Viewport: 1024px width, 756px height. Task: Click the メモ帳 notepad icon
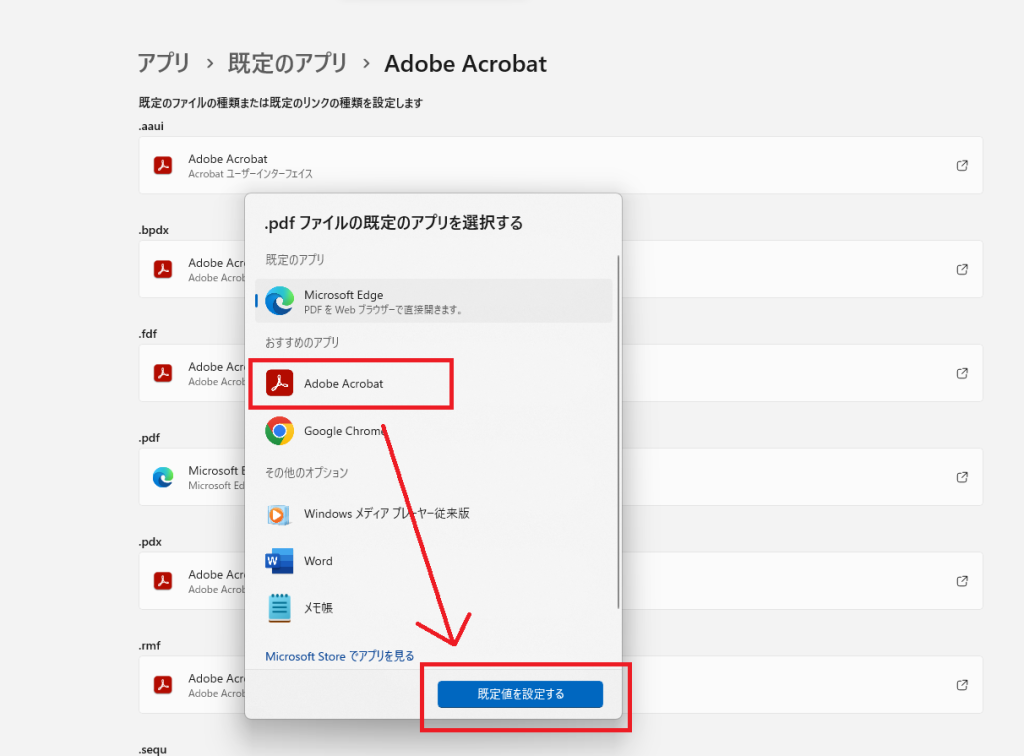280,608
